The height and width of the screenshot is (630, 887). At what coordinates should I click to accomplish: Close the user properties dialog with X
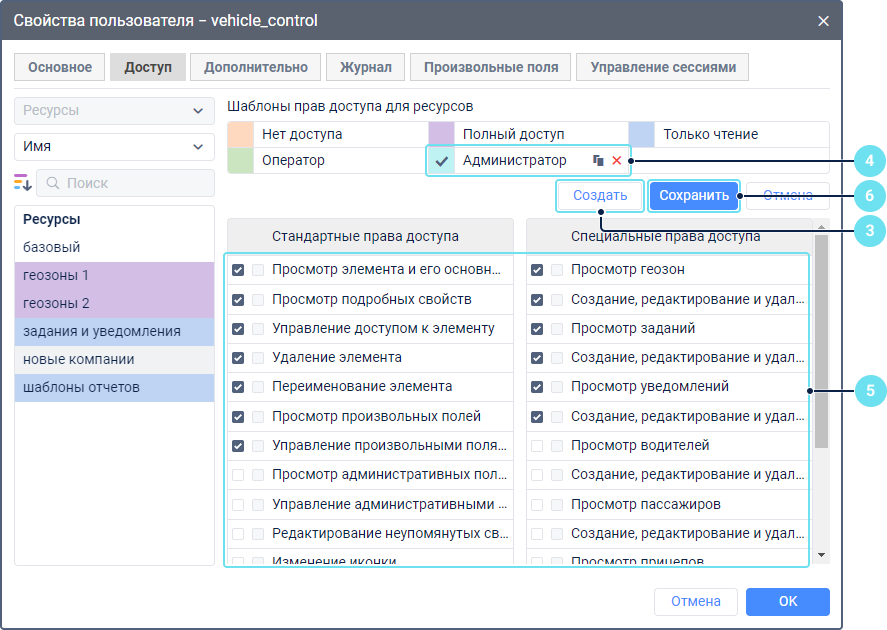point(823,20)
